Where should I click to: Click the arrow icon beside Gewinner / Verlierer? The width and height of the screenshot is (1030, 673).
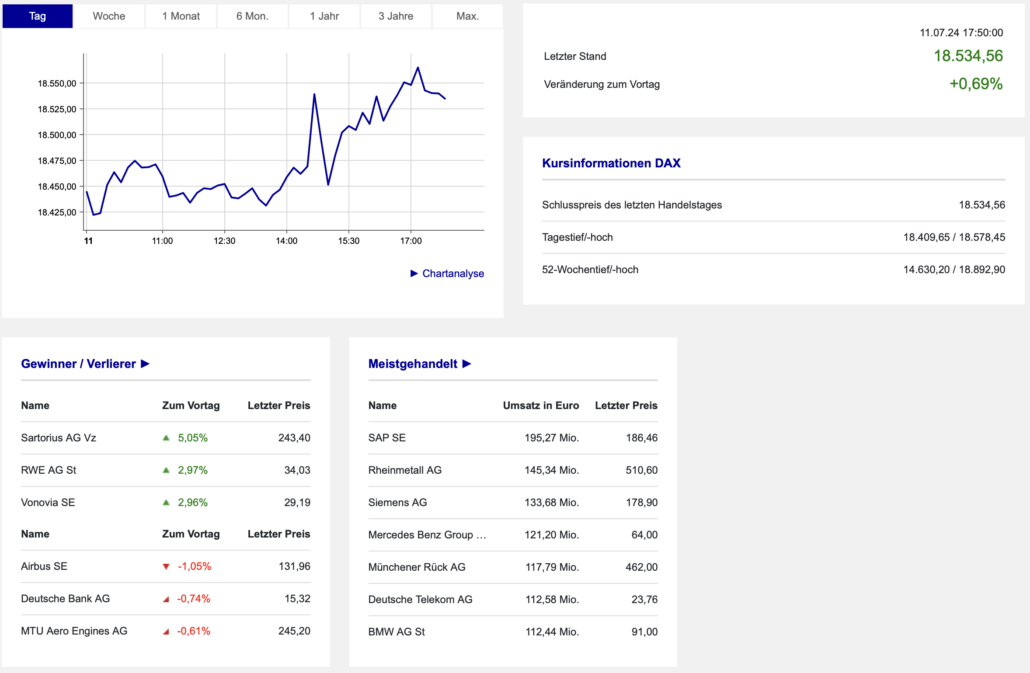pos(145,364)
